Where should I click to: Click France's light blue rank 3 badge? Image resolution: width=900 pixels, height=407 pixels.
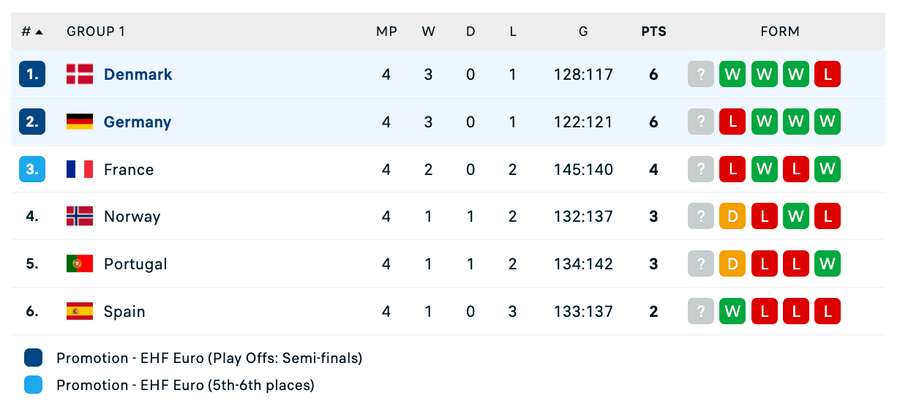click(x=32, y=169)
